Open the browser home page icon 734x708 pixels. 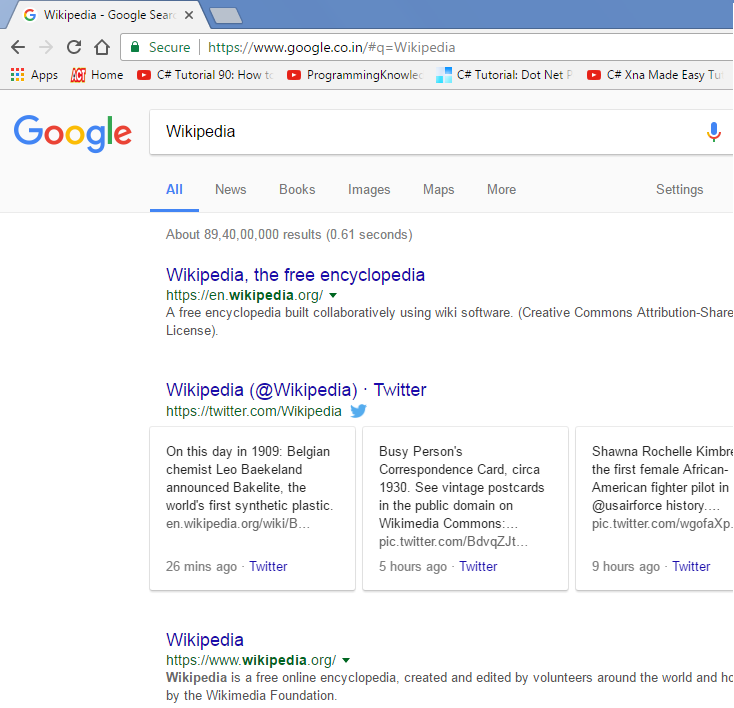point(102,47)
